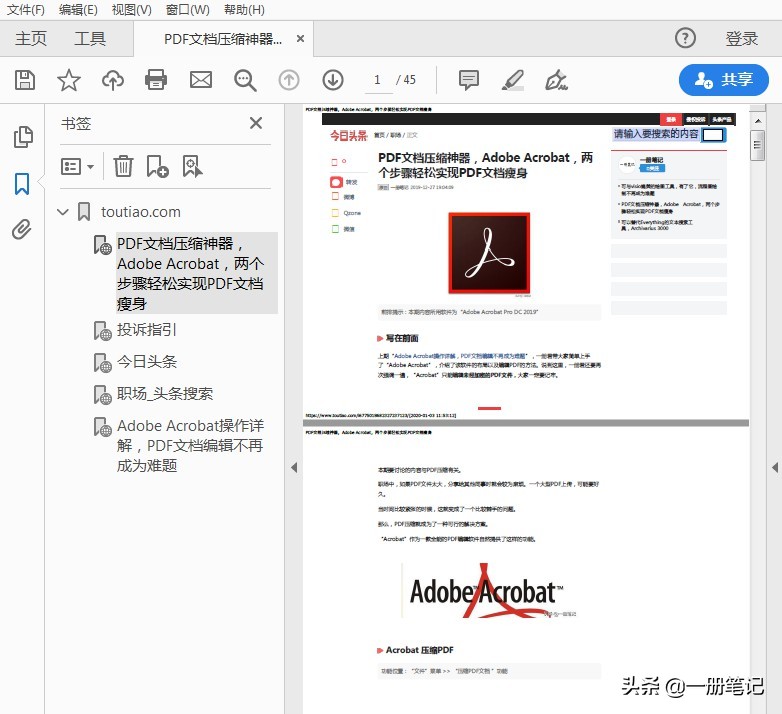Select bookmark PDF文档压缩神器，Adobe Acrobat
Image resolution: width=782 pixels, height=714 pixels.
(x=196, y=273)
